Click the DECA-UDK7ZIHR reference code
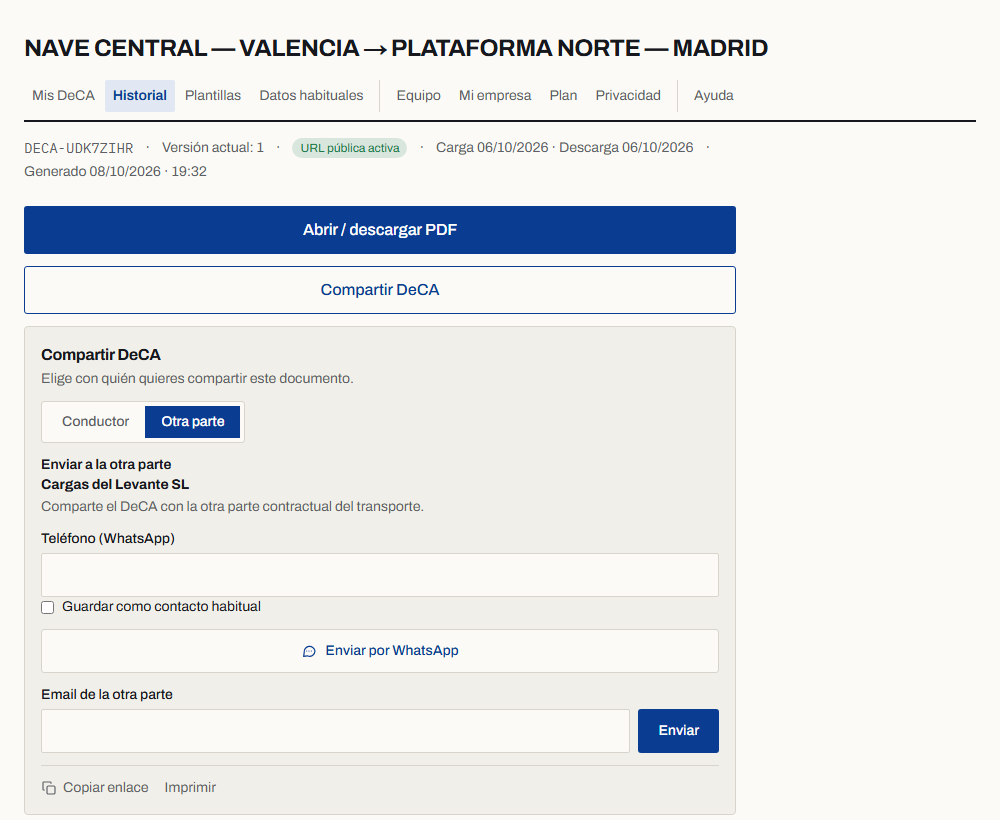Viewport: 1000px width, 820px height. pyautogui.click(x=78, y=149)
